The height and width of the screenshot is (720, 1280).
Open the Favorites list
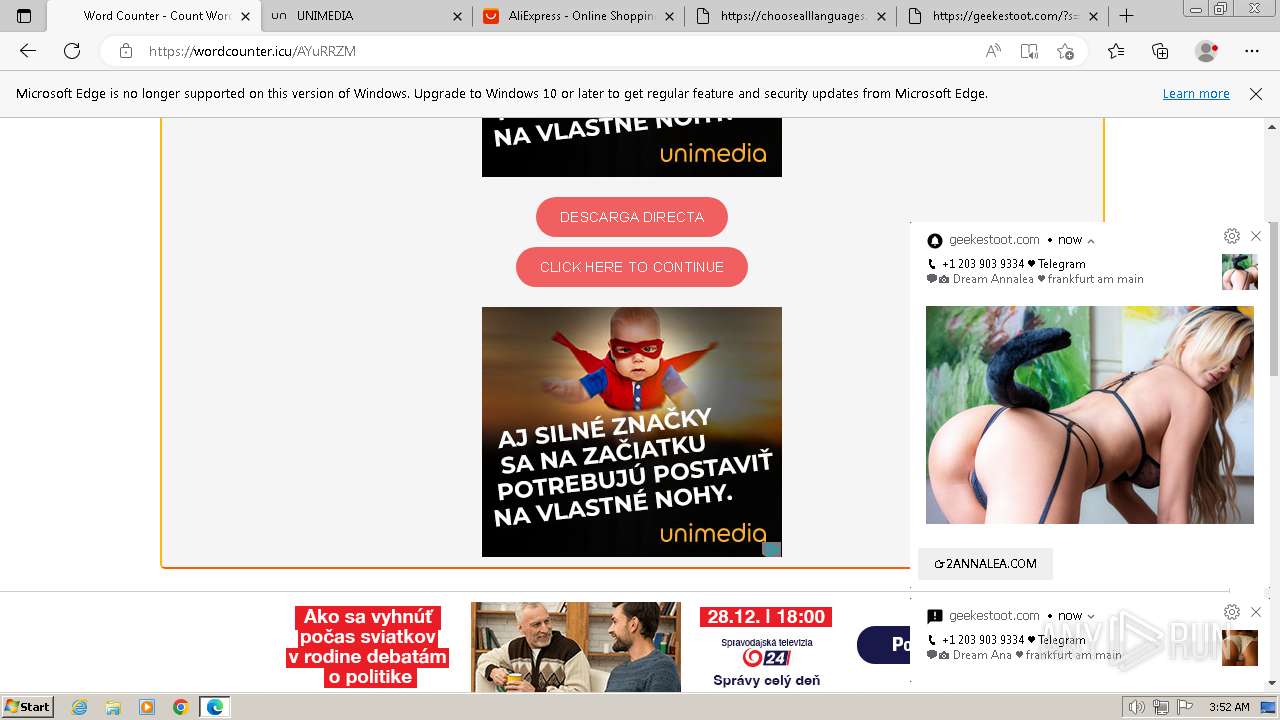pos(1116,51)
